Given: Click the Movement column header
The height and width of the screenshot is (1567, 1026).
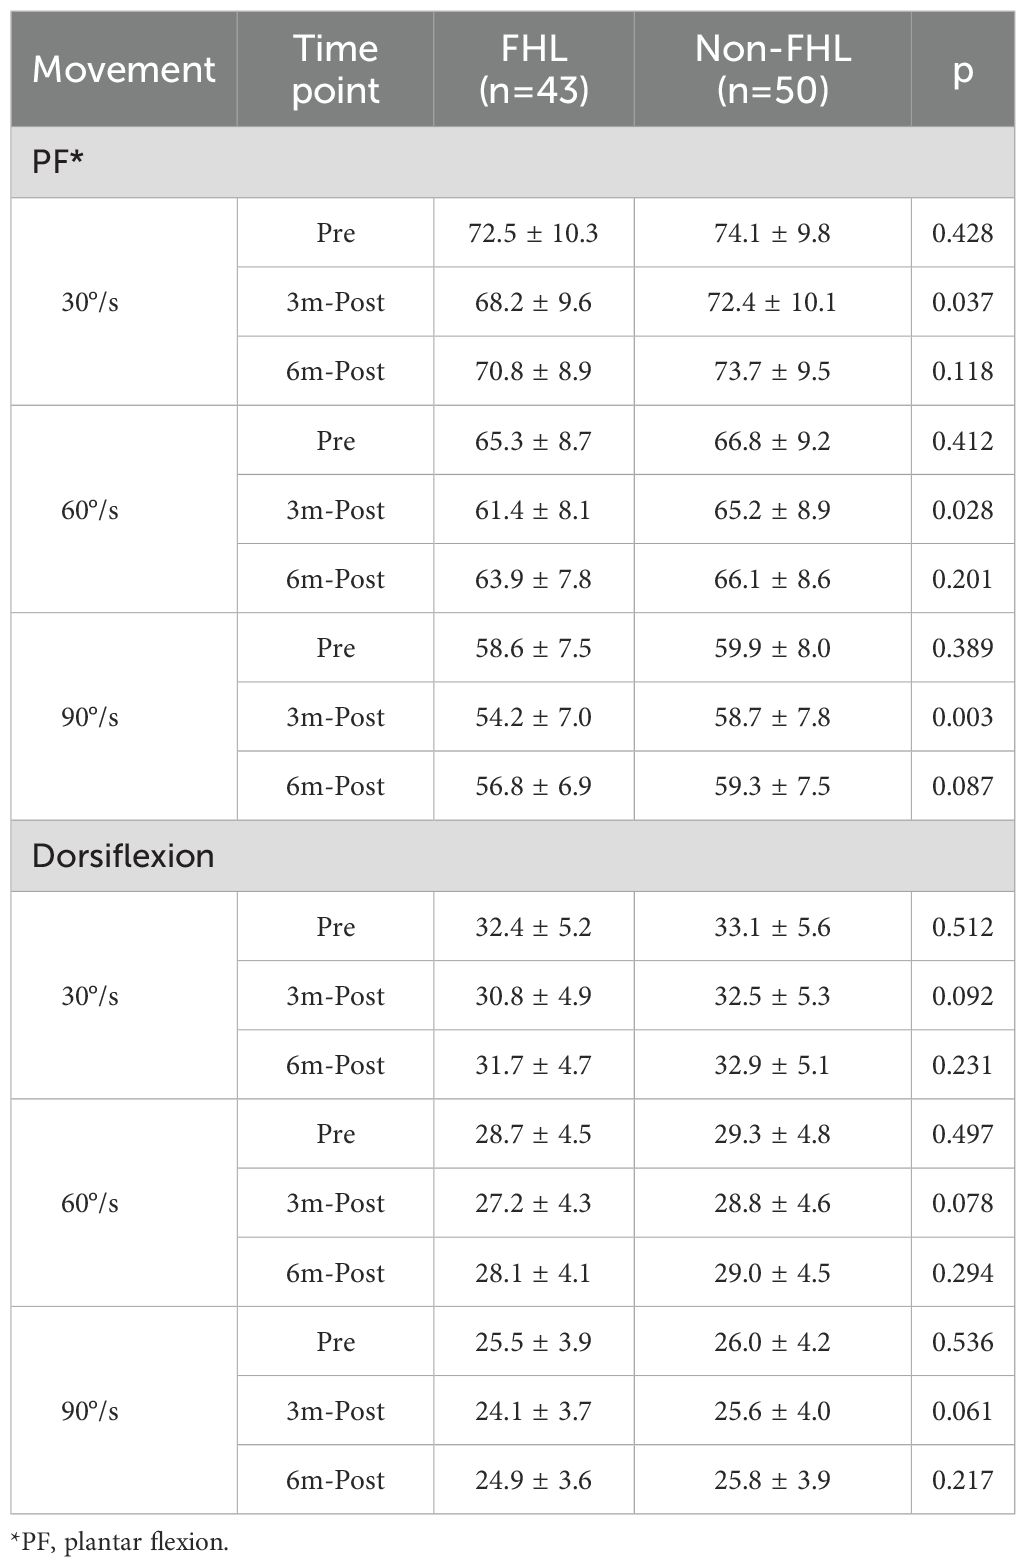Looking at the screenshot, I should [124, 69].
